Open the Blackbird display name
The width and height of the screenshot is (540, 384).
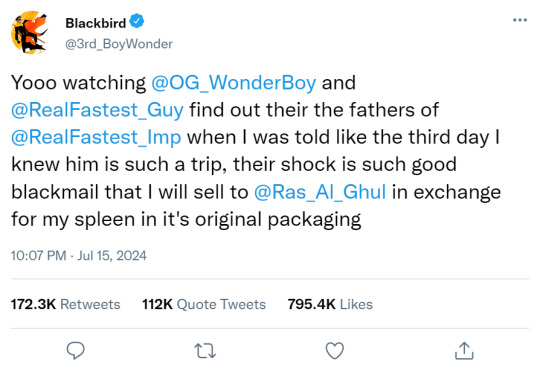(x=96, y=23)
